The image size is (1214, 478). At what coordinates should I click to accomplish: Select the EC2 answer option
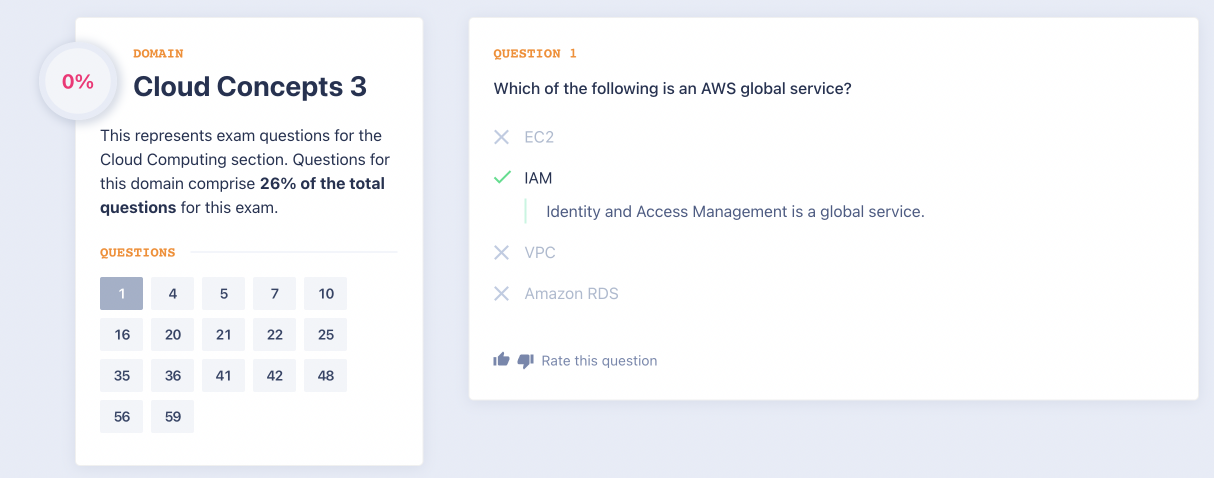click(x=540, y=137)
